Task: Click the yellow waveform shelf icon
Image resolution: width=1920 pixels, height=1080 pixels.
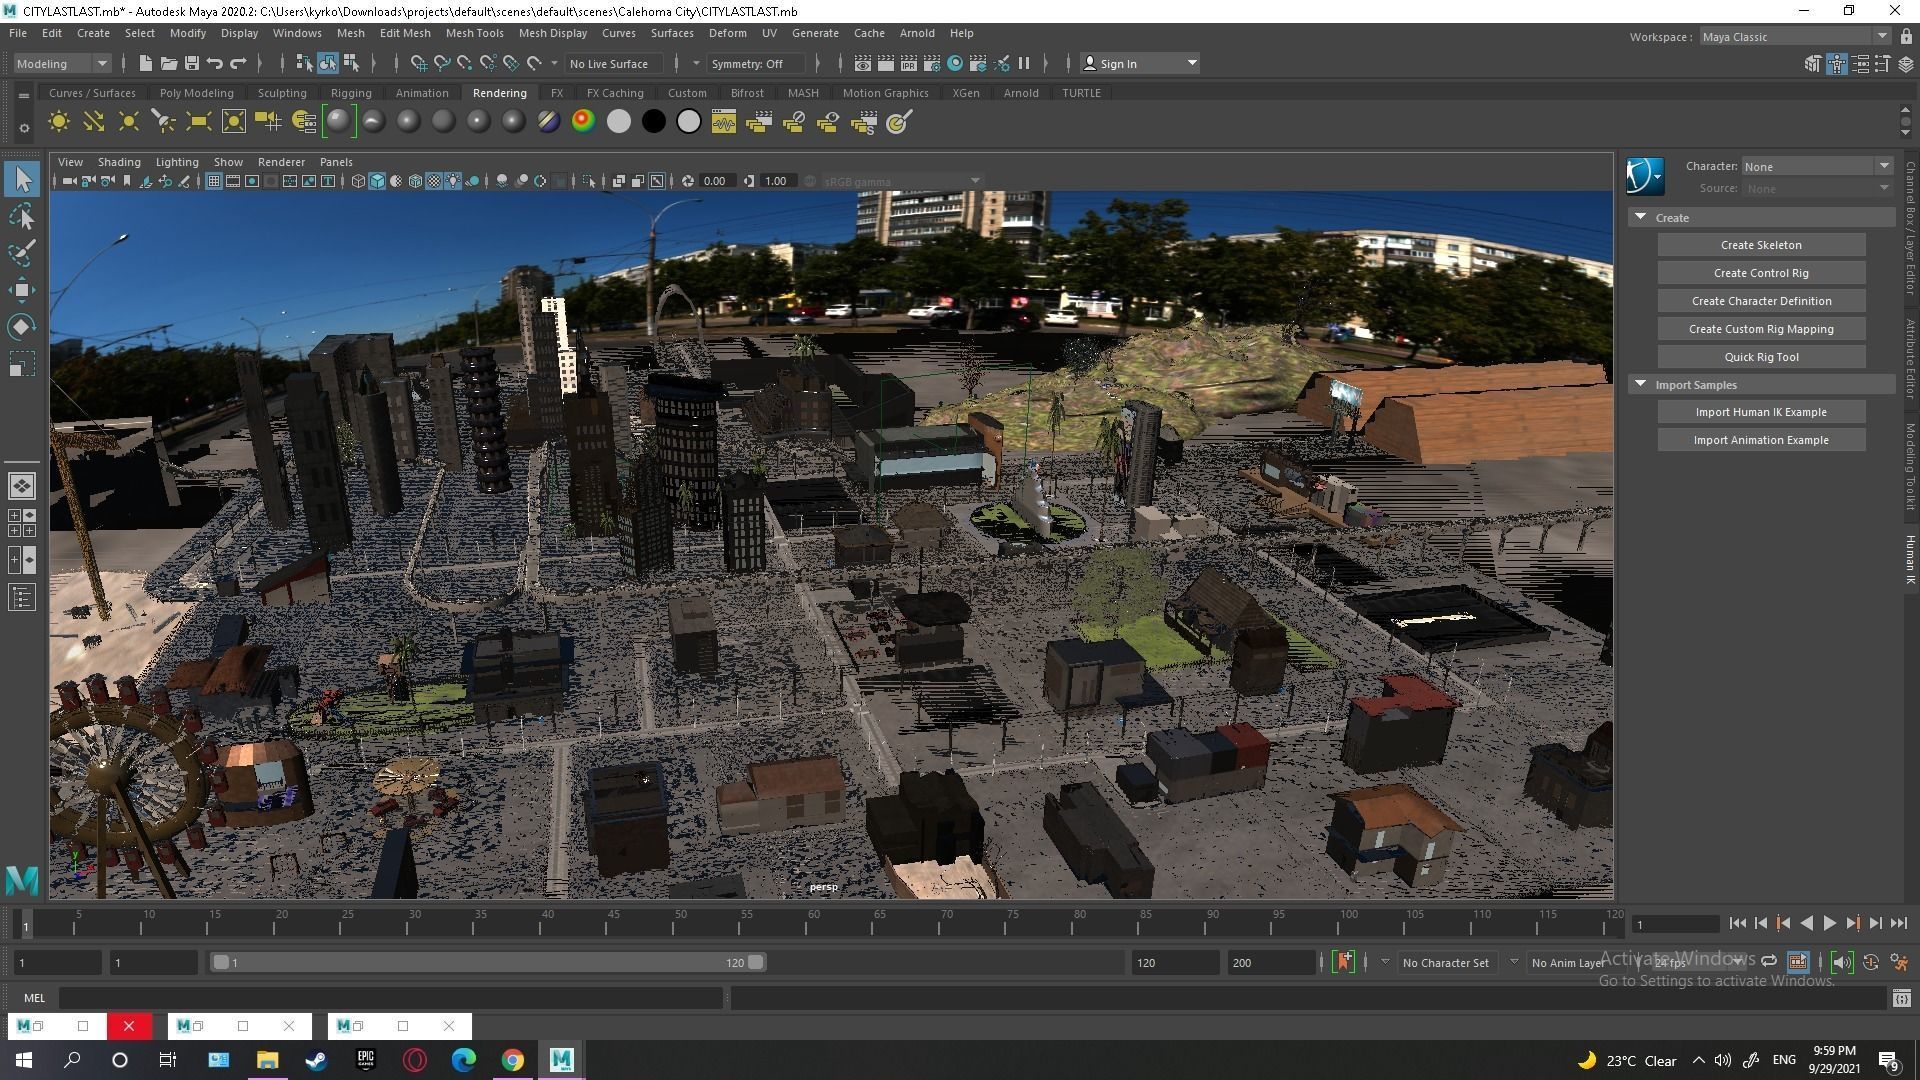Action: [x=723, y=122]
